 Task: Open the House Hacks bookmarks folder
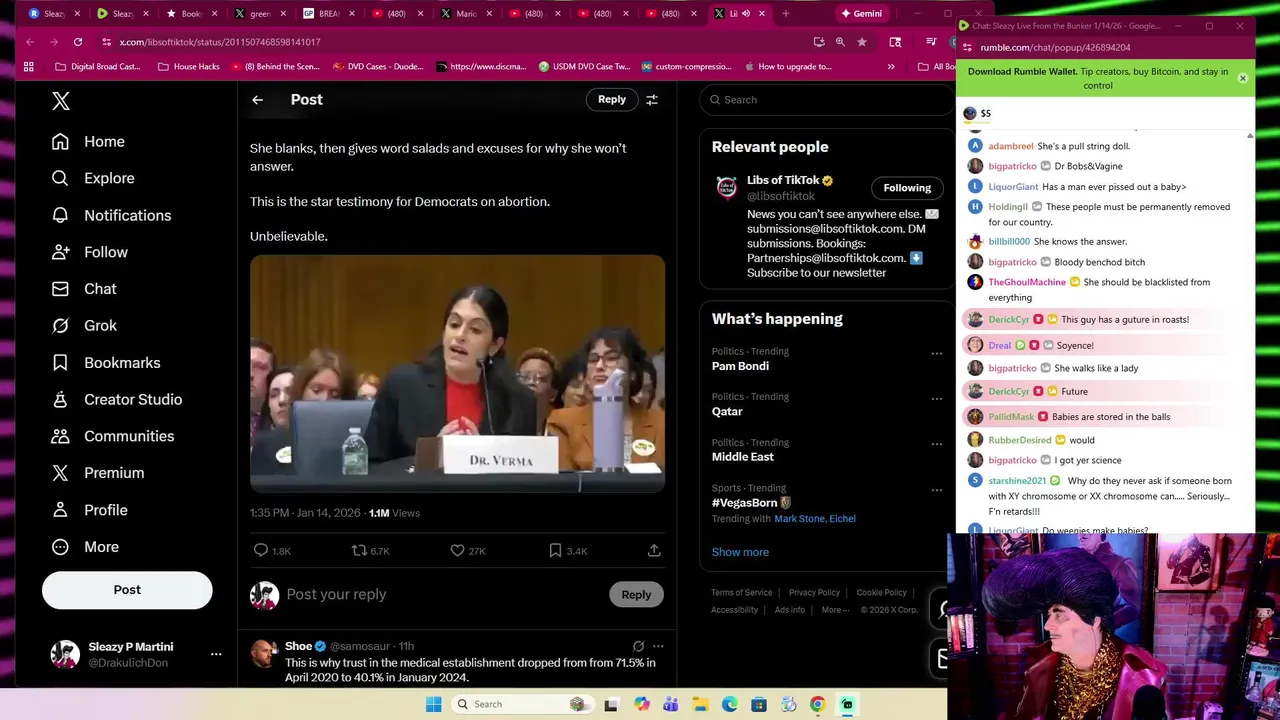188,67
